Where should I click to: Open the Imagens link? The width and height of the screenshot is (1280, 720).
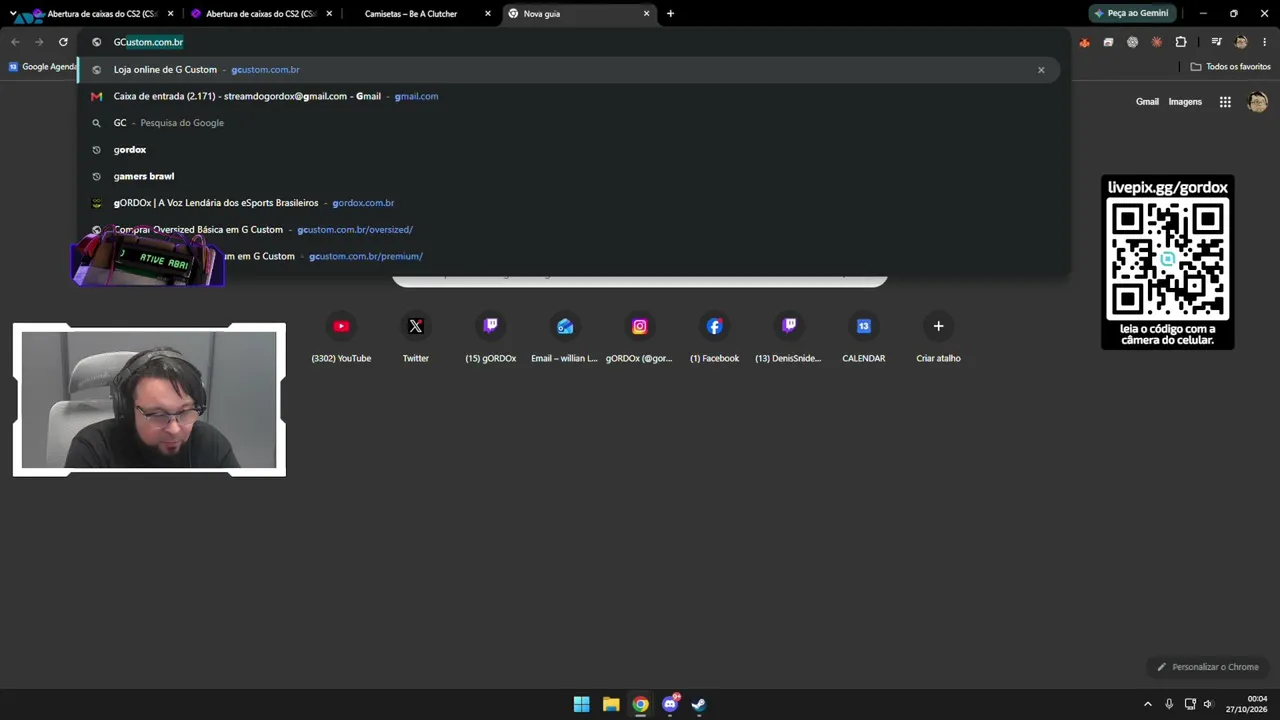(1185, 102)
